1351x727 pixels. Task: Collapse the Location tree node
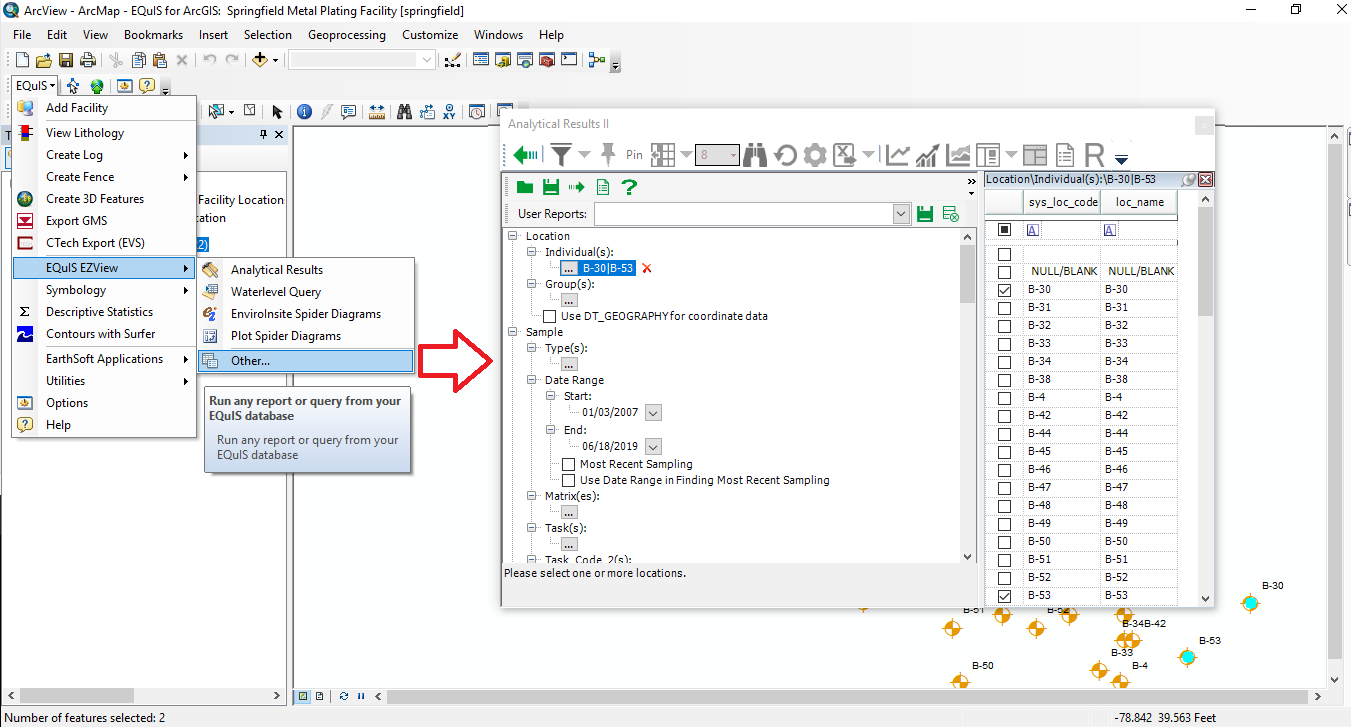pos(514,236)
